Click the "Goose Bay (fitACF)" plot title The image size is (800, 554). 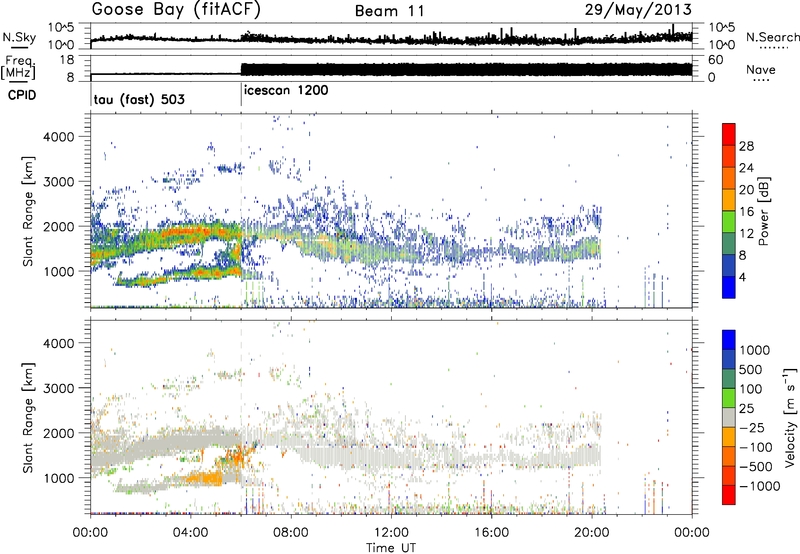point(176,10)
